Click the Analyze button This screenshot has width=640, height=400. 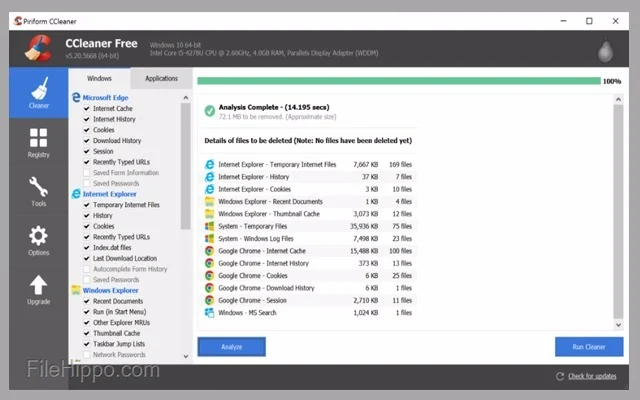(231, 347)
